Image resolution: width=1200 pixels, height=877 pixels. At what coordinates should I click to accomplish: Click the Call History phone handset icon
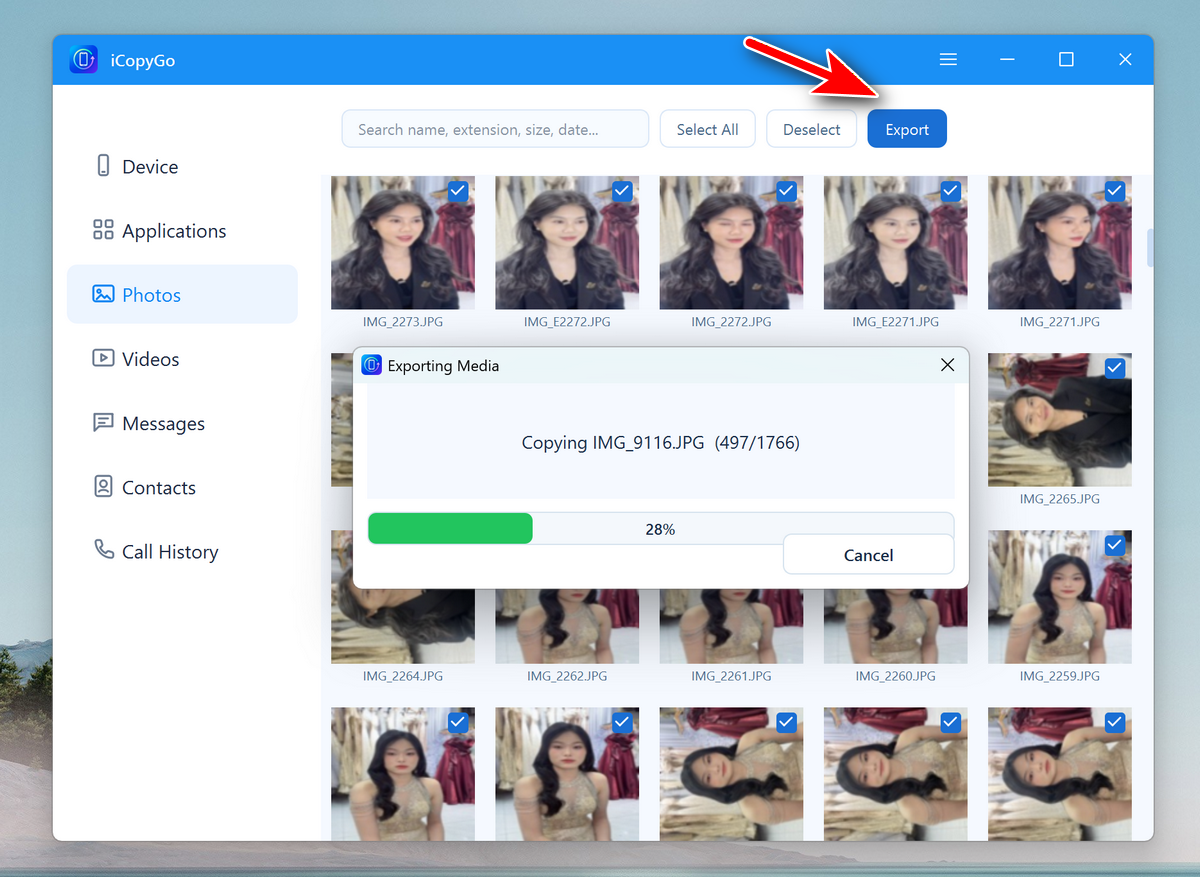click(x=103, y=550)
